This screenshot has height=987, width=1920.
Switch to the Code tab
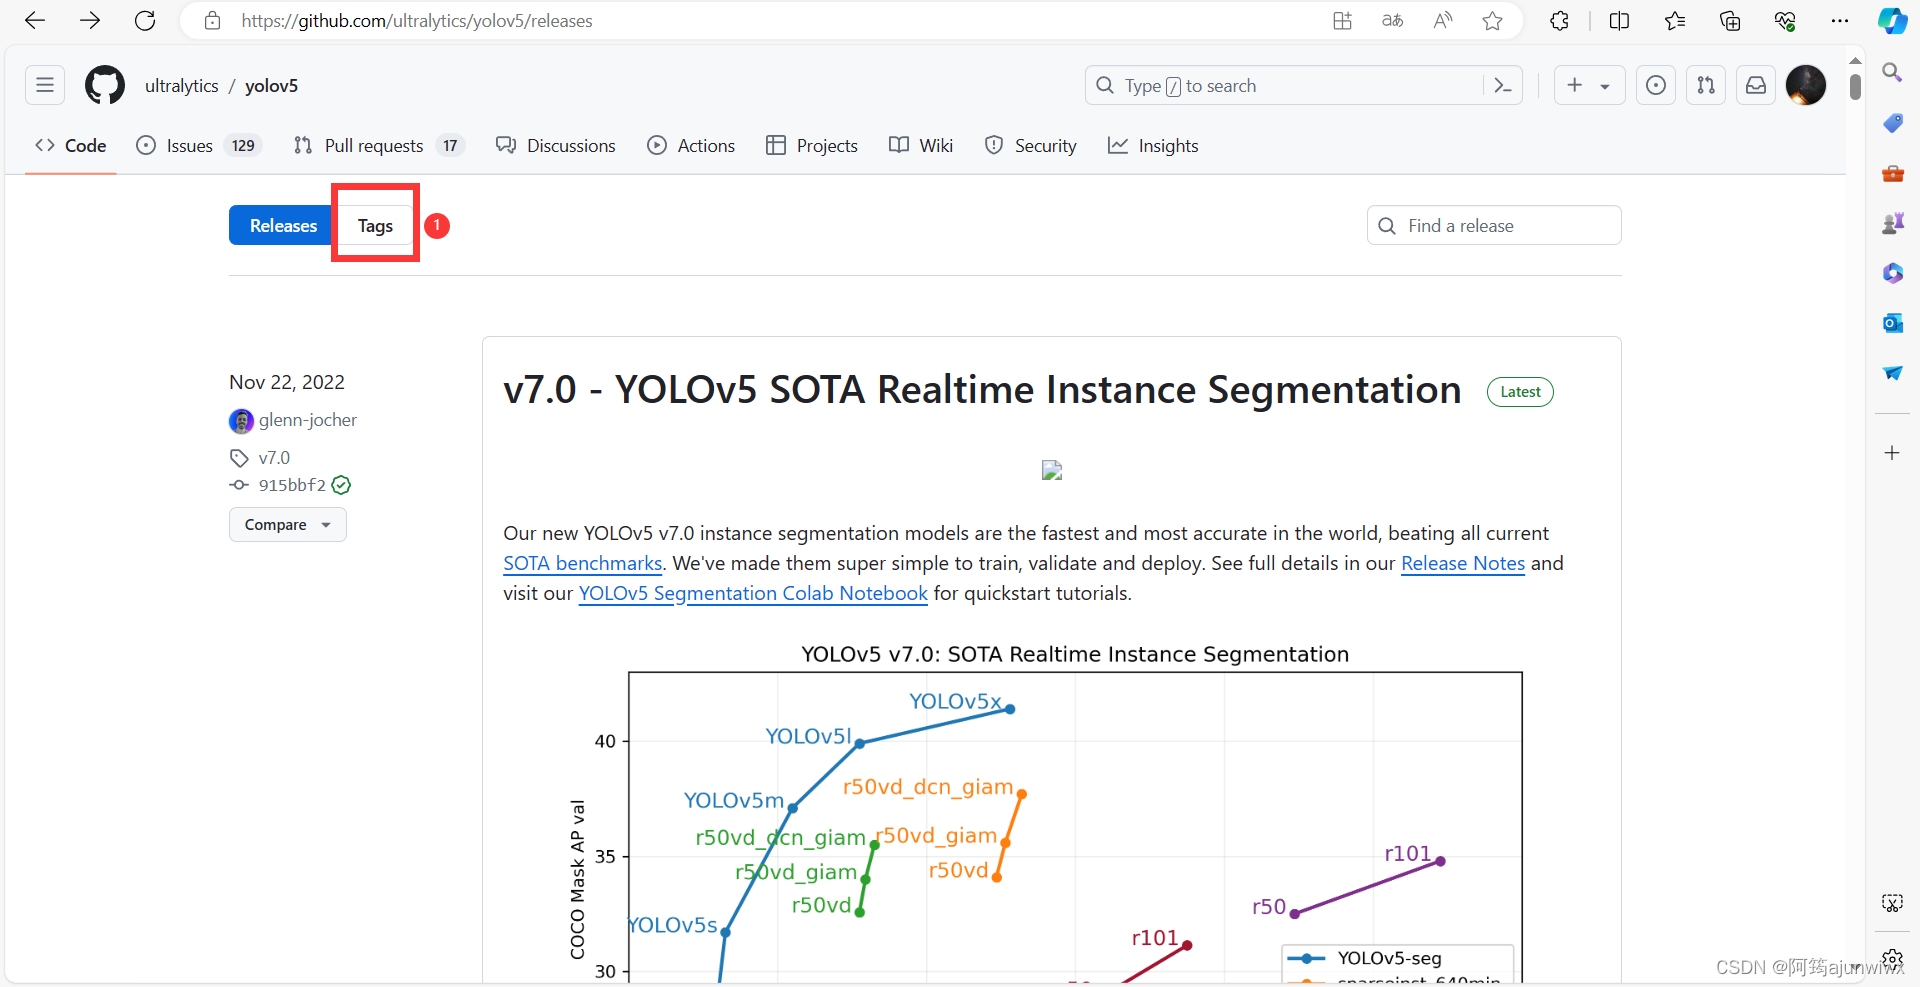pyautogui.click(x=71, y=145)
